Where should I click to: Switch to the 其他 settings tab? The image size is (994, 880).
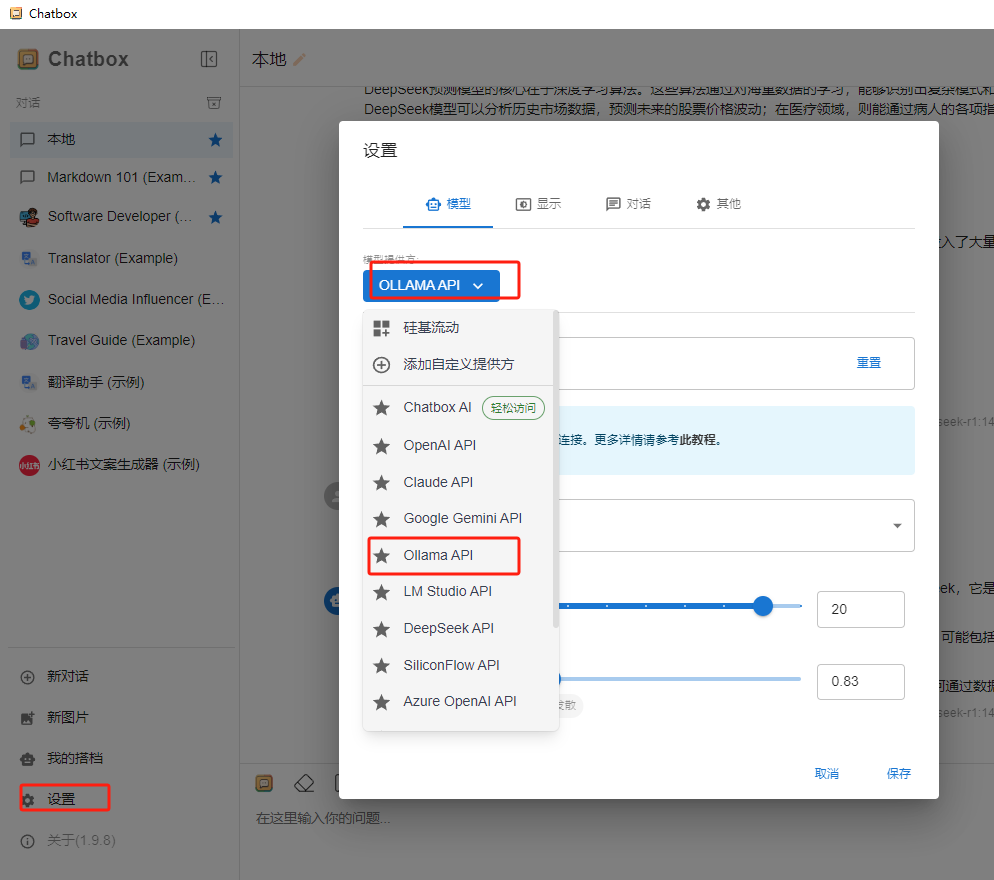click(x=718, y=204)
